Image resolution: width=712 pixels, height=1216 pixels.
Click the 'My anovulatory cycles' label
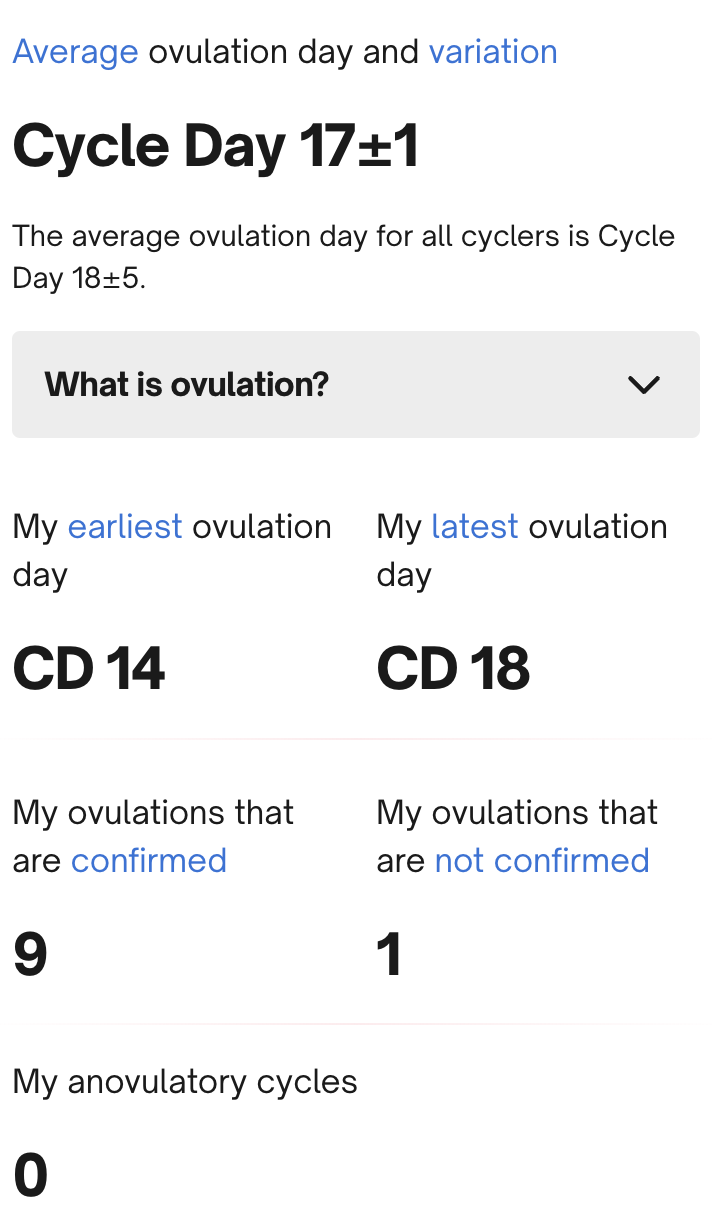(185, 1082)
